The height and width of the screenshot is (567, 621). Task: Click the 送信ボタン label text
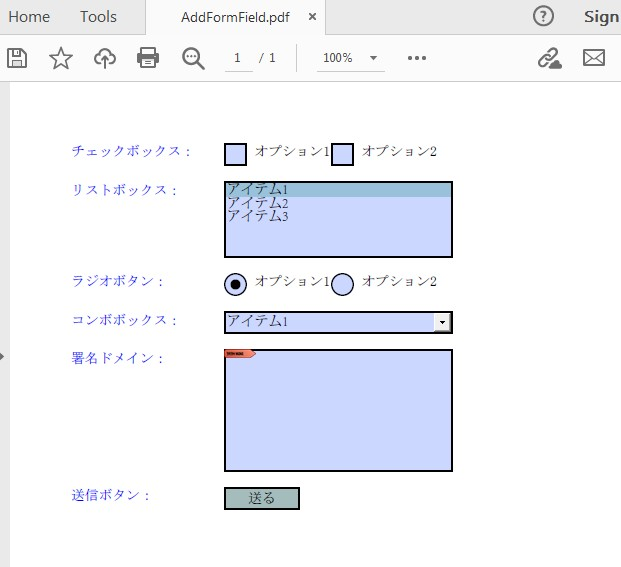pos(110,495)
